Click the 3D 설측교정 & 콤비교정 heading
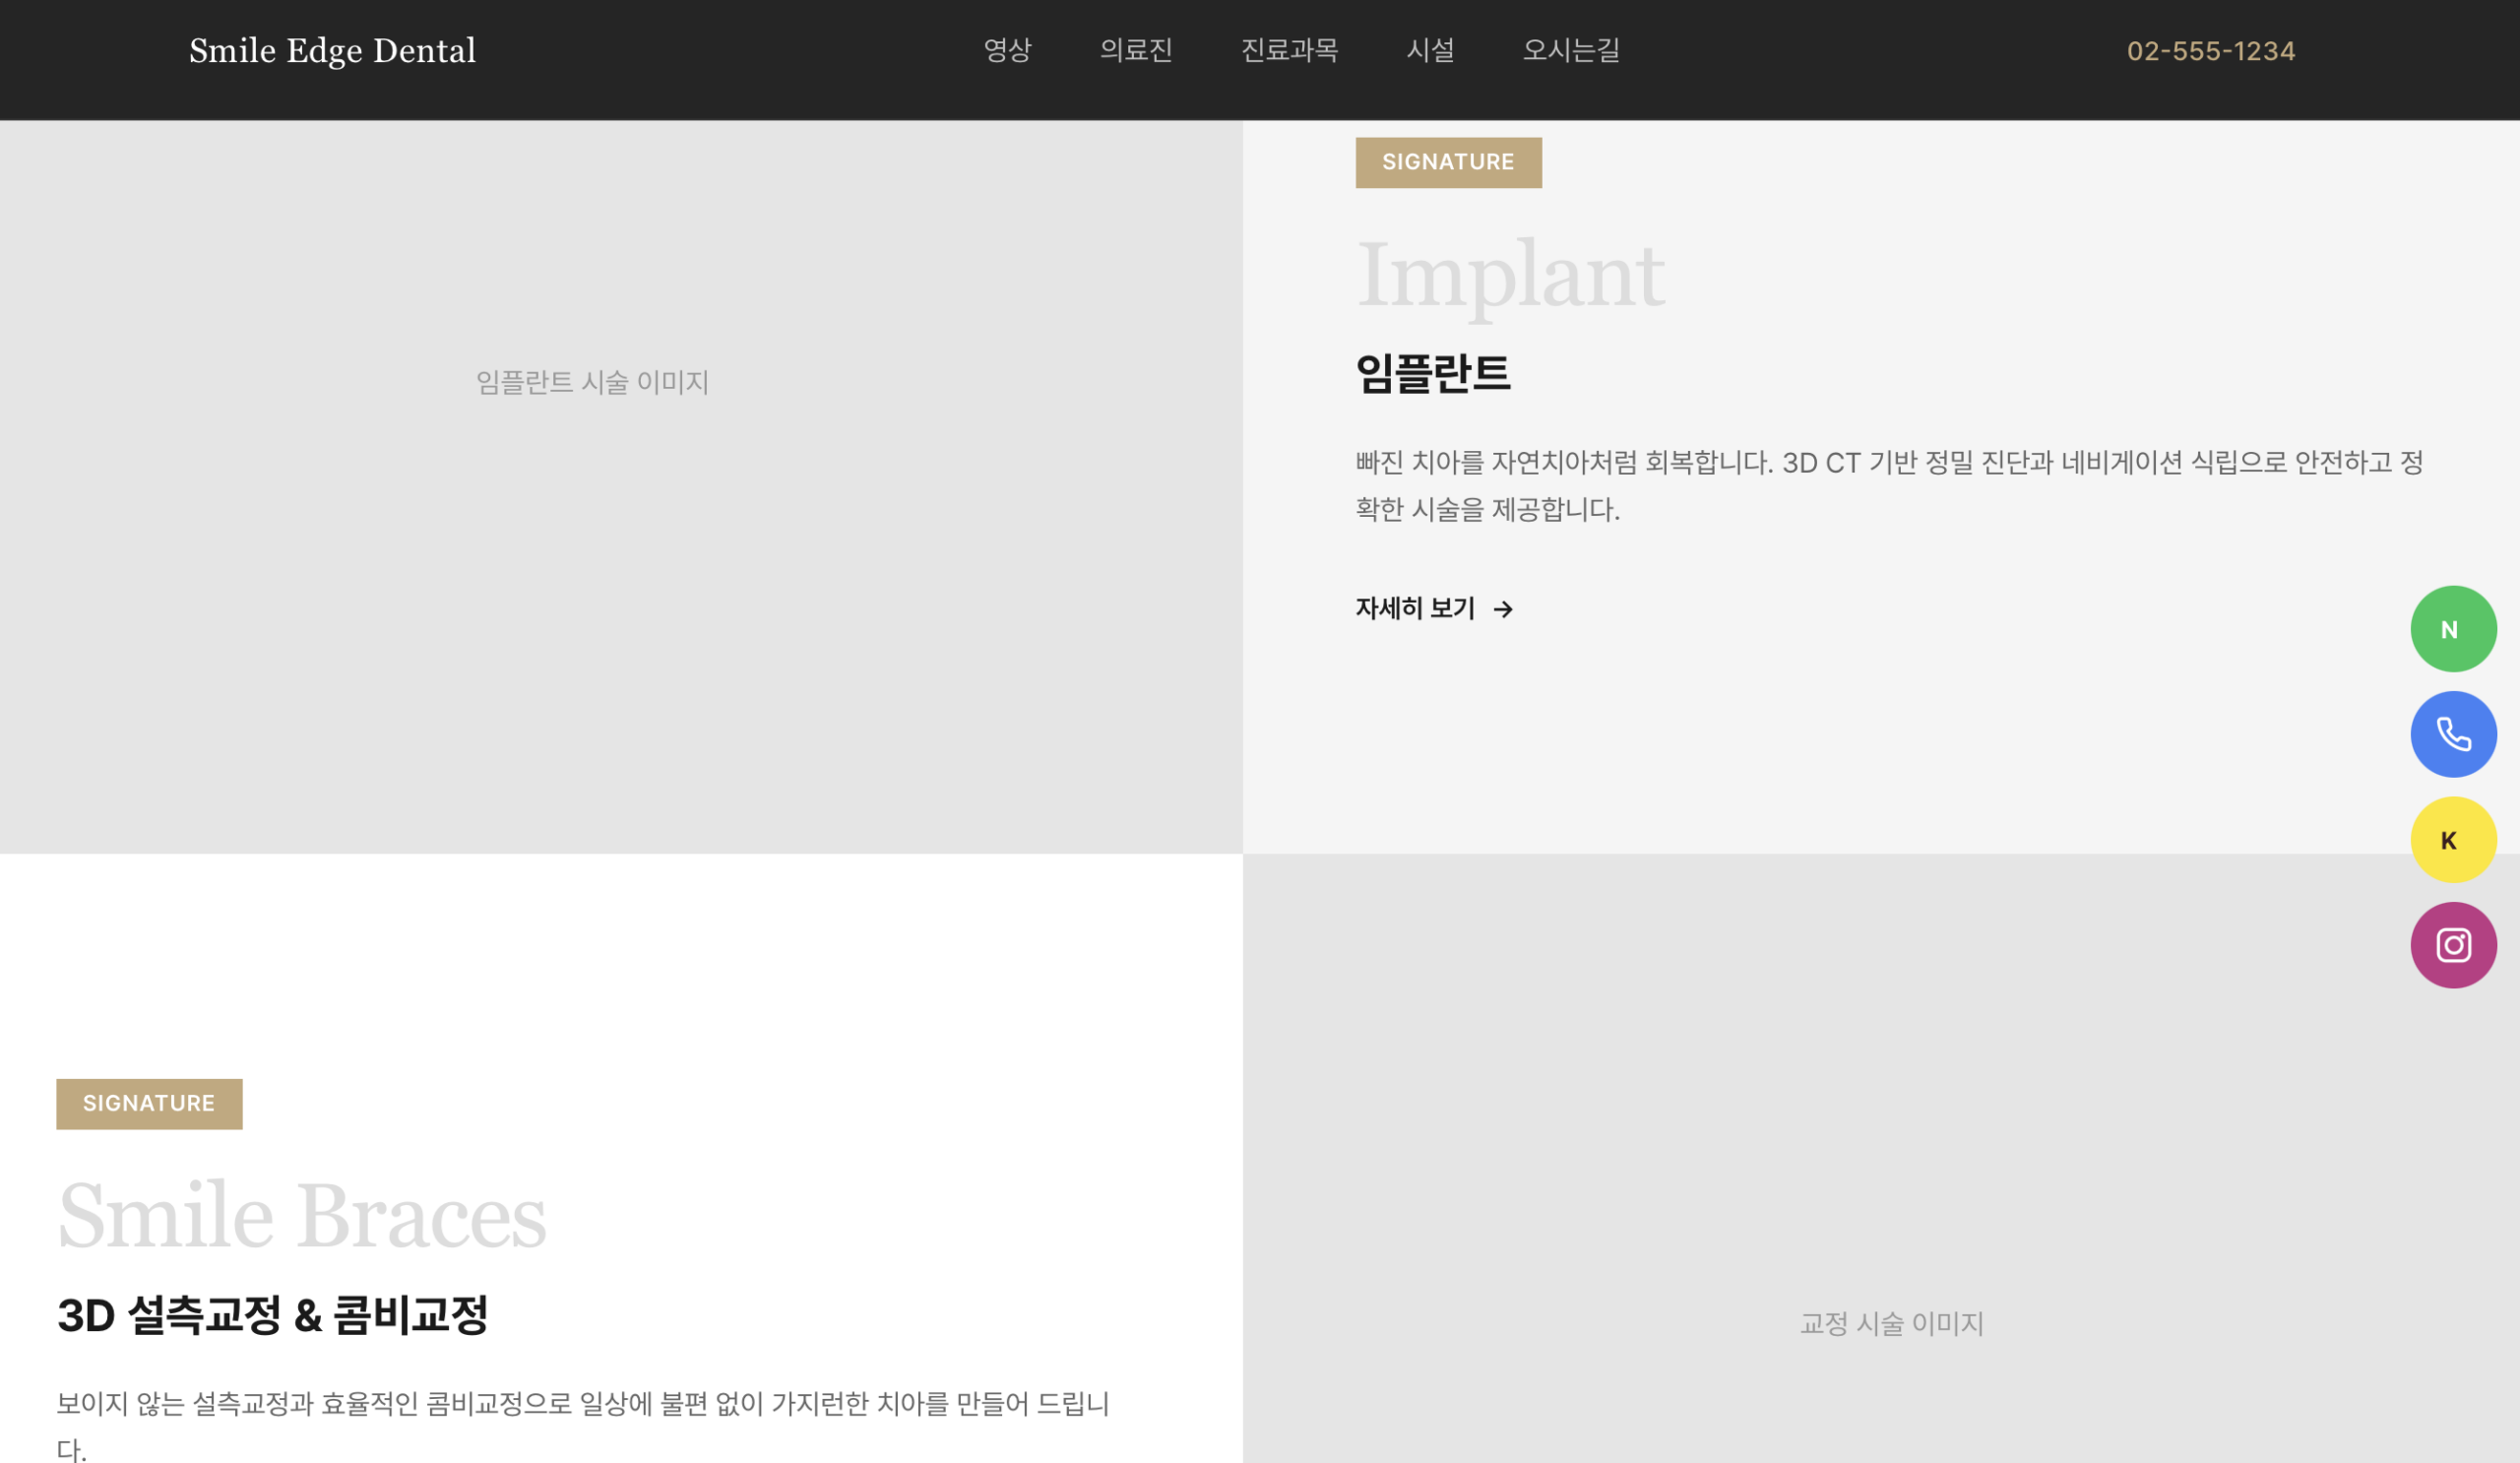Viewport: 2520px width, 1463px height. pyautogui.click(x=272, y=1315)
